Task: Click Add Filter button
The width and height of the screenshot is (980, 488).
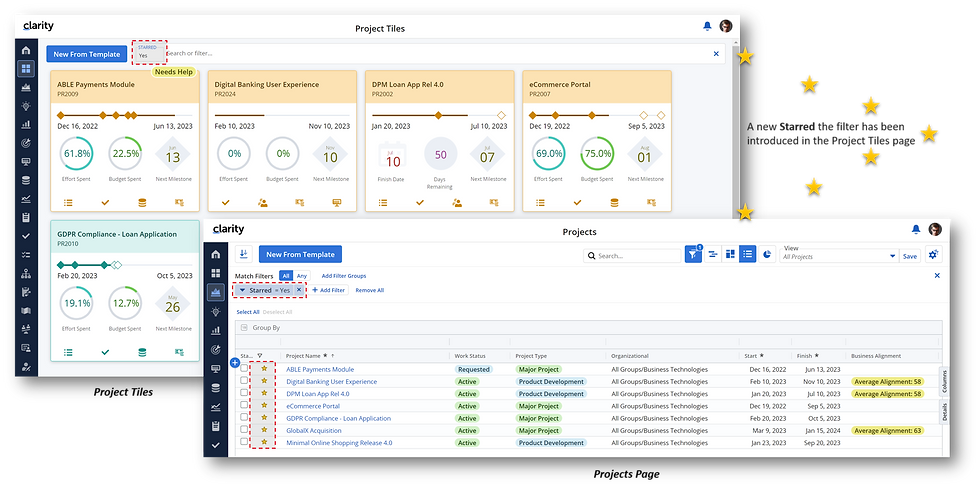Action: coord(329,290)
